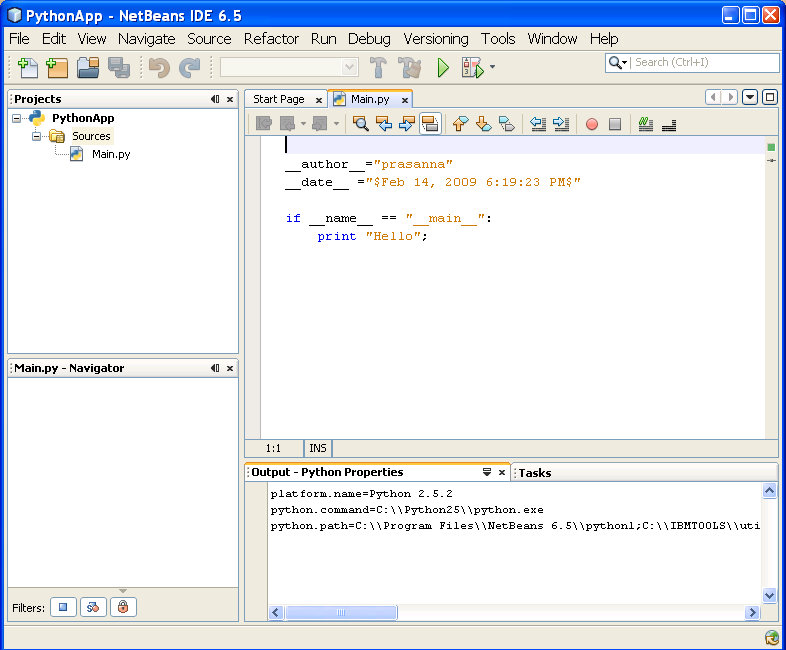Screen dimensions: 786x650
Task: Undo the last action
Action: [x=159, y=68]
